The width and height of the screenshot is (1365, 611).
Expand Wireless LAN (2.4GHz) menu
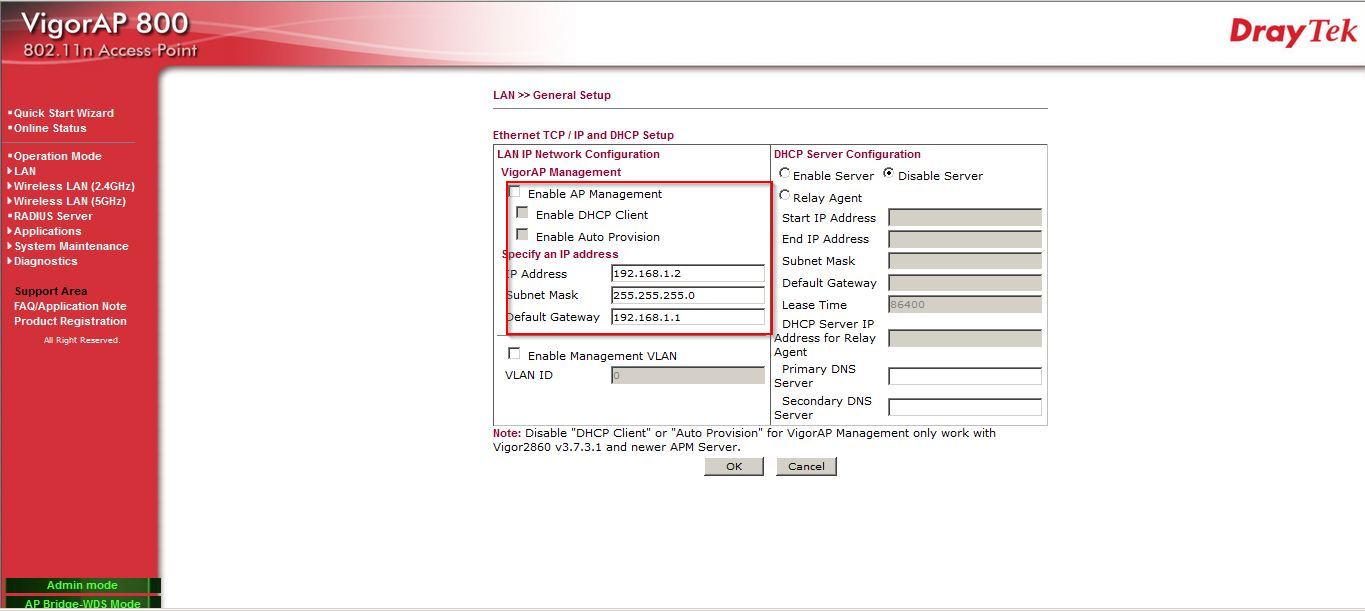tap(73, 186)
